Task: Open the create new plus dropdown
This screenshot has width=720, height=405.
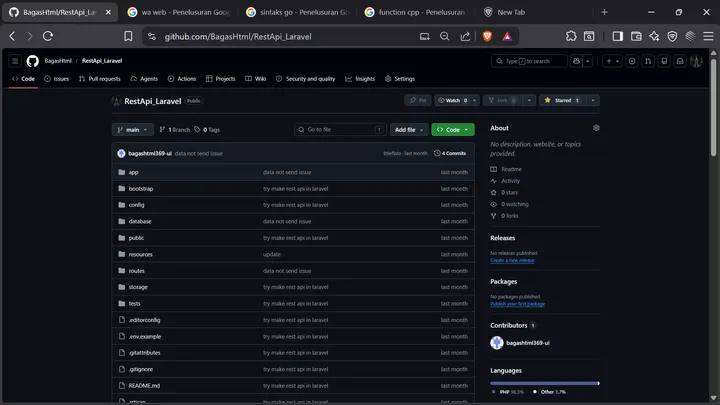Action: (613, 61)
